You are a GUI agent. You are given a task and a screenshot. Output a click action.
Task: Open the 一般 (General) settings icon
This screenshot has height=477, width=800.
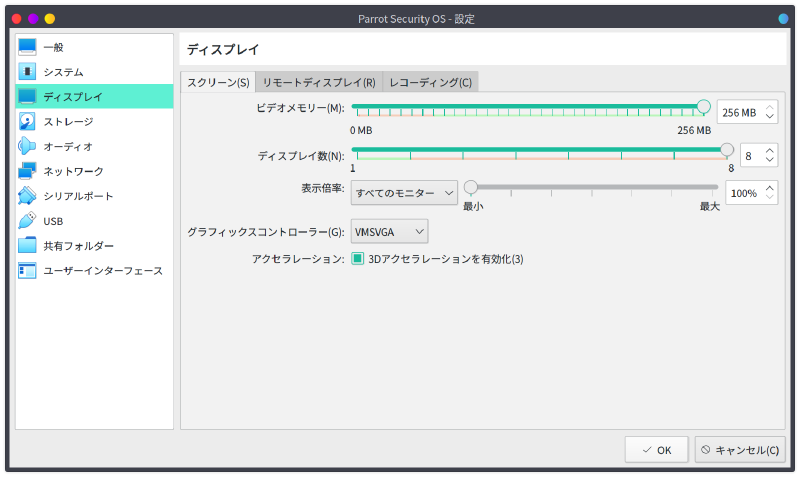[x=27, y=47]
